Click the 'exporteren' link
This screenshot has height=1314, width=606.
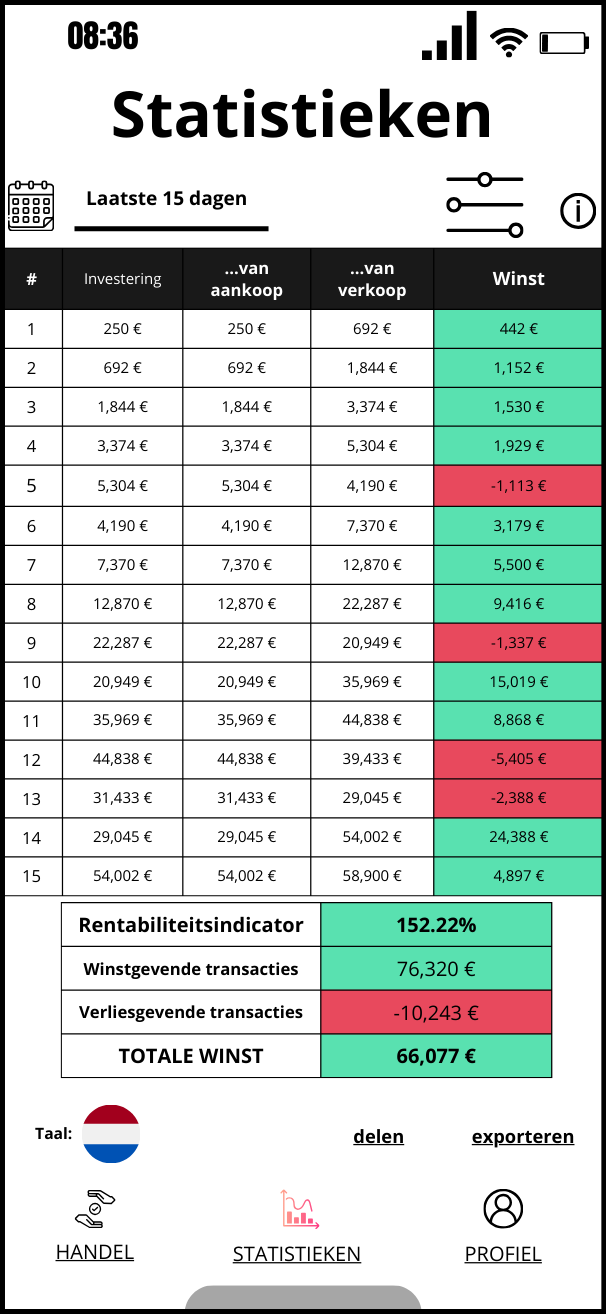(x=523, y=1136)
